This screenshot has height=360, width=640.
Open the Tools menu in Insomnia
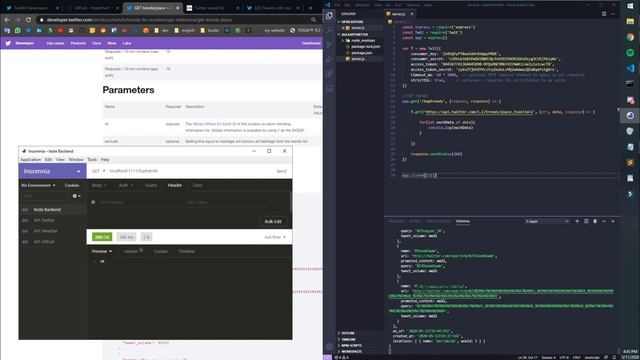point(92,160)
